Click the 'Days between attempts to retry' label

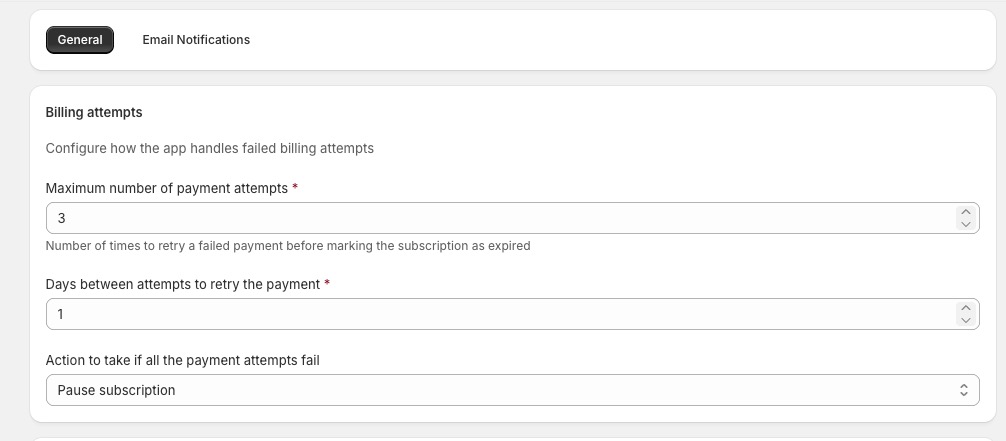click(x=183, y=284)
